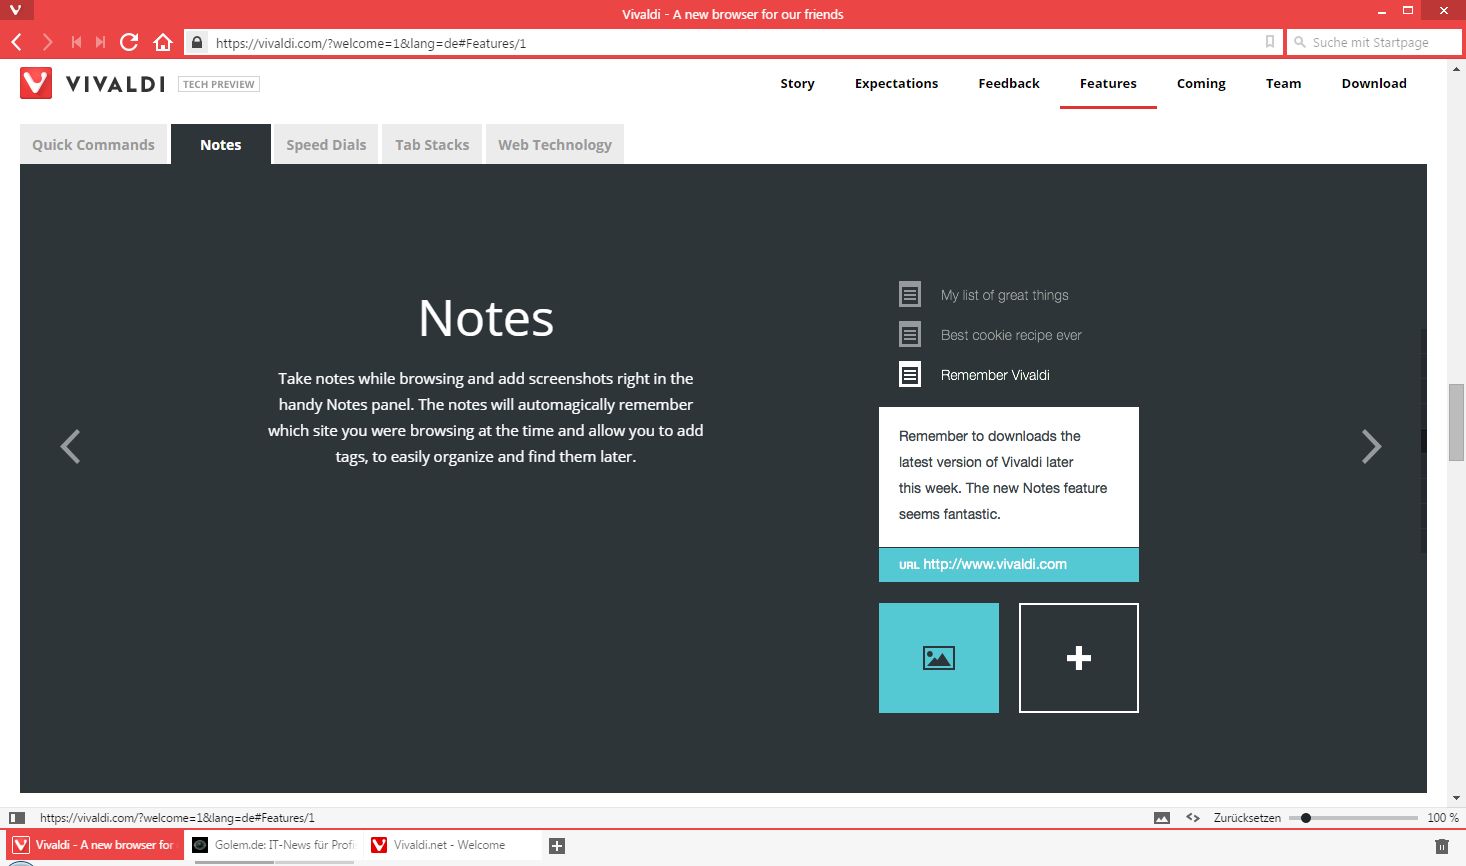Click the vertical page scrollbar thumb
Image resolution: width=1466 pixels, height=866 pixels.
(1456, 422)
